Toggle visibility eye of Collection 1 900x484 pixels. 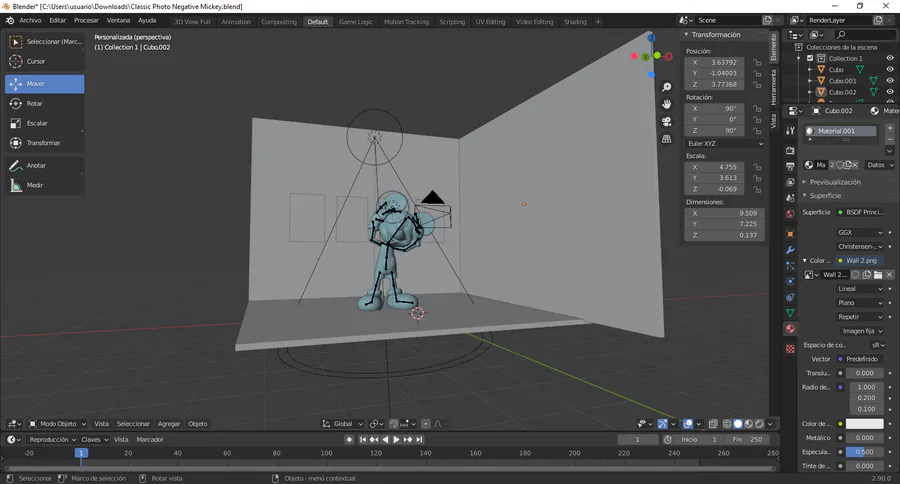point(890,59)
